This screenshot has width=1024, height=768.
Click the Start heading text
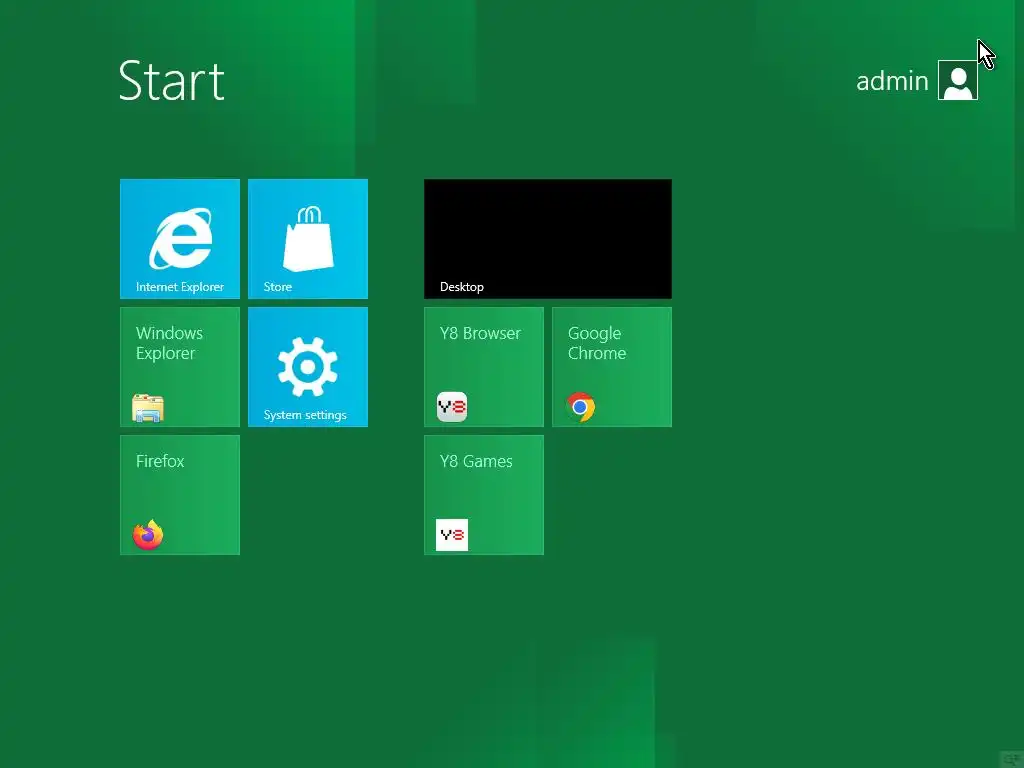click(172, 81)
